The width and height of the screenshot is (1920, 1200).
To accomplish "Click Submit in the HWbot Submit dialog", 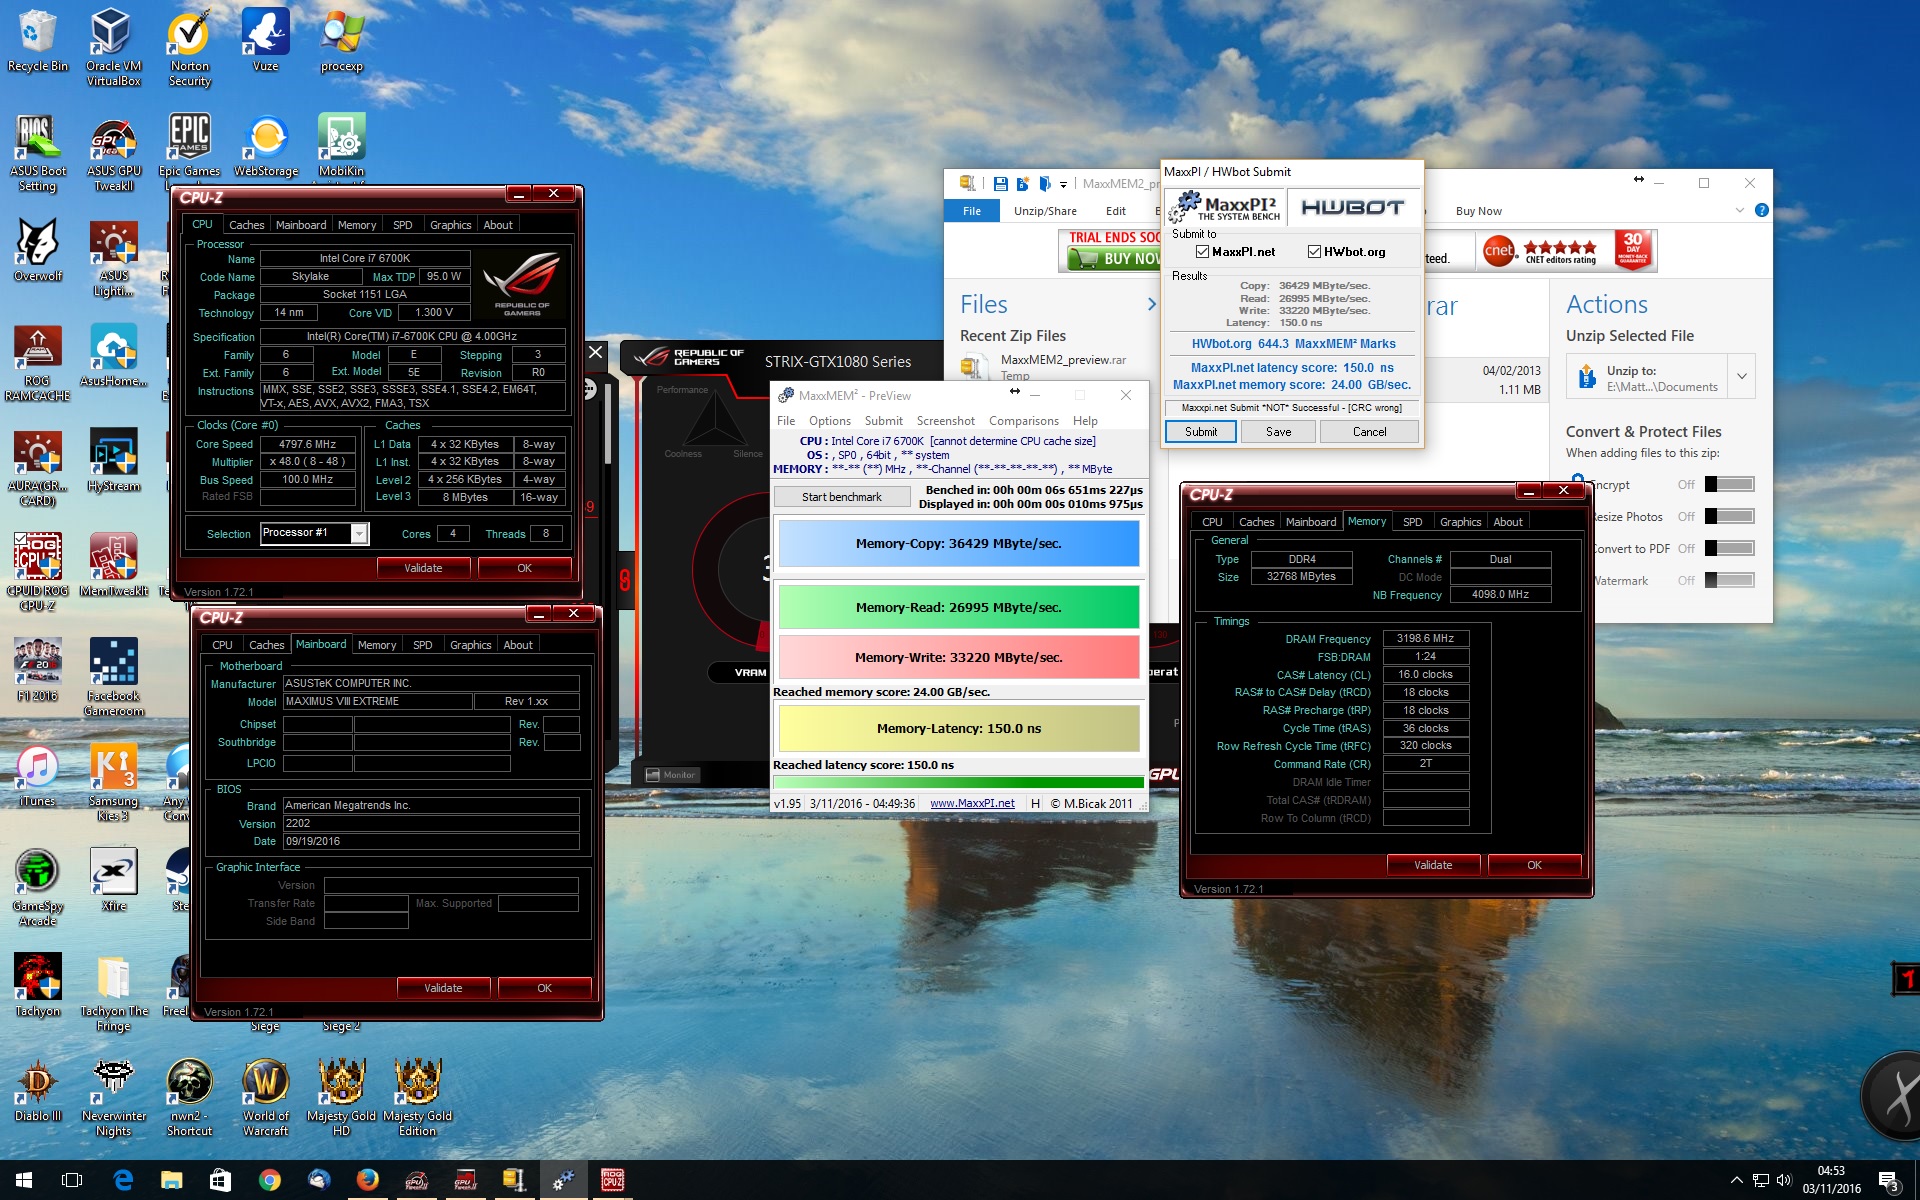I will 1201,432.
